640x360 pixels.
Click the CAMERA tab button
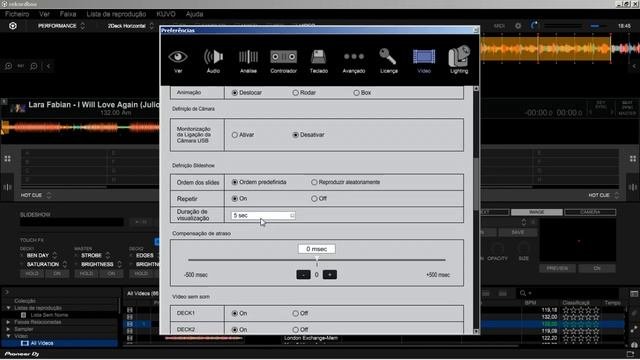[590, 212]
